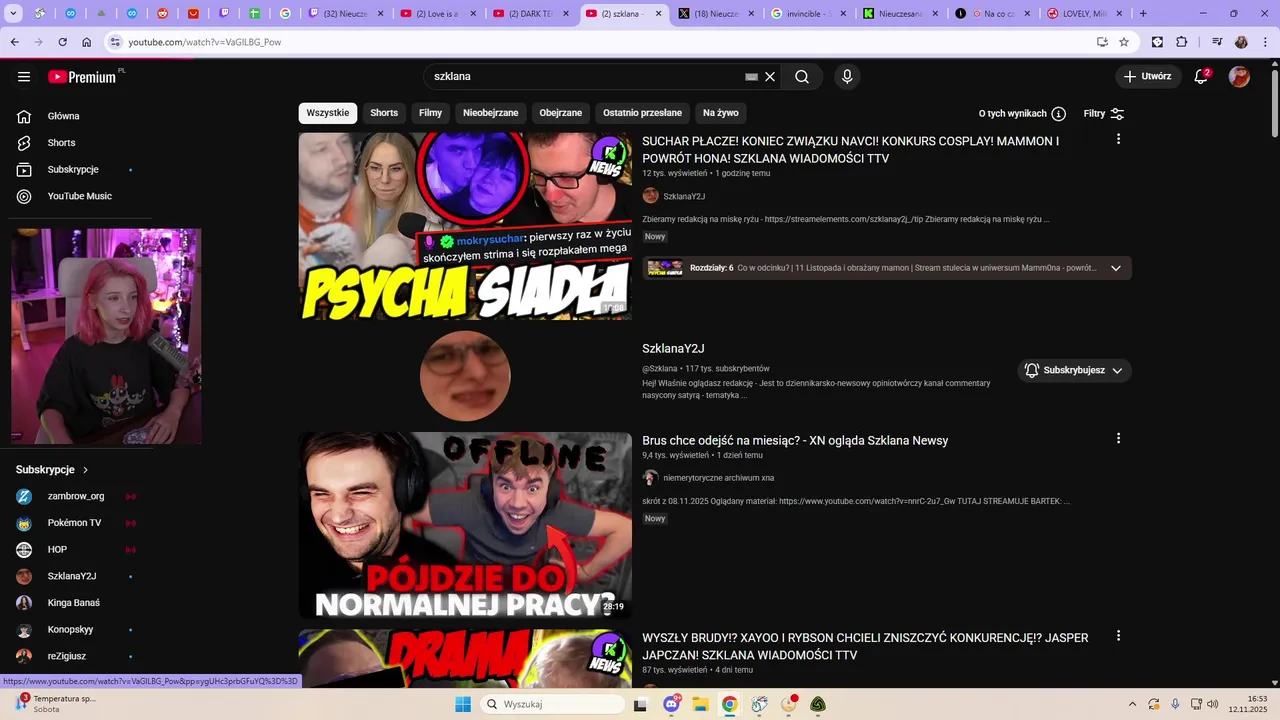This screenshot has height=720, width=1280.
Task: Open the account avatar menu
Action: [1239, 77]
